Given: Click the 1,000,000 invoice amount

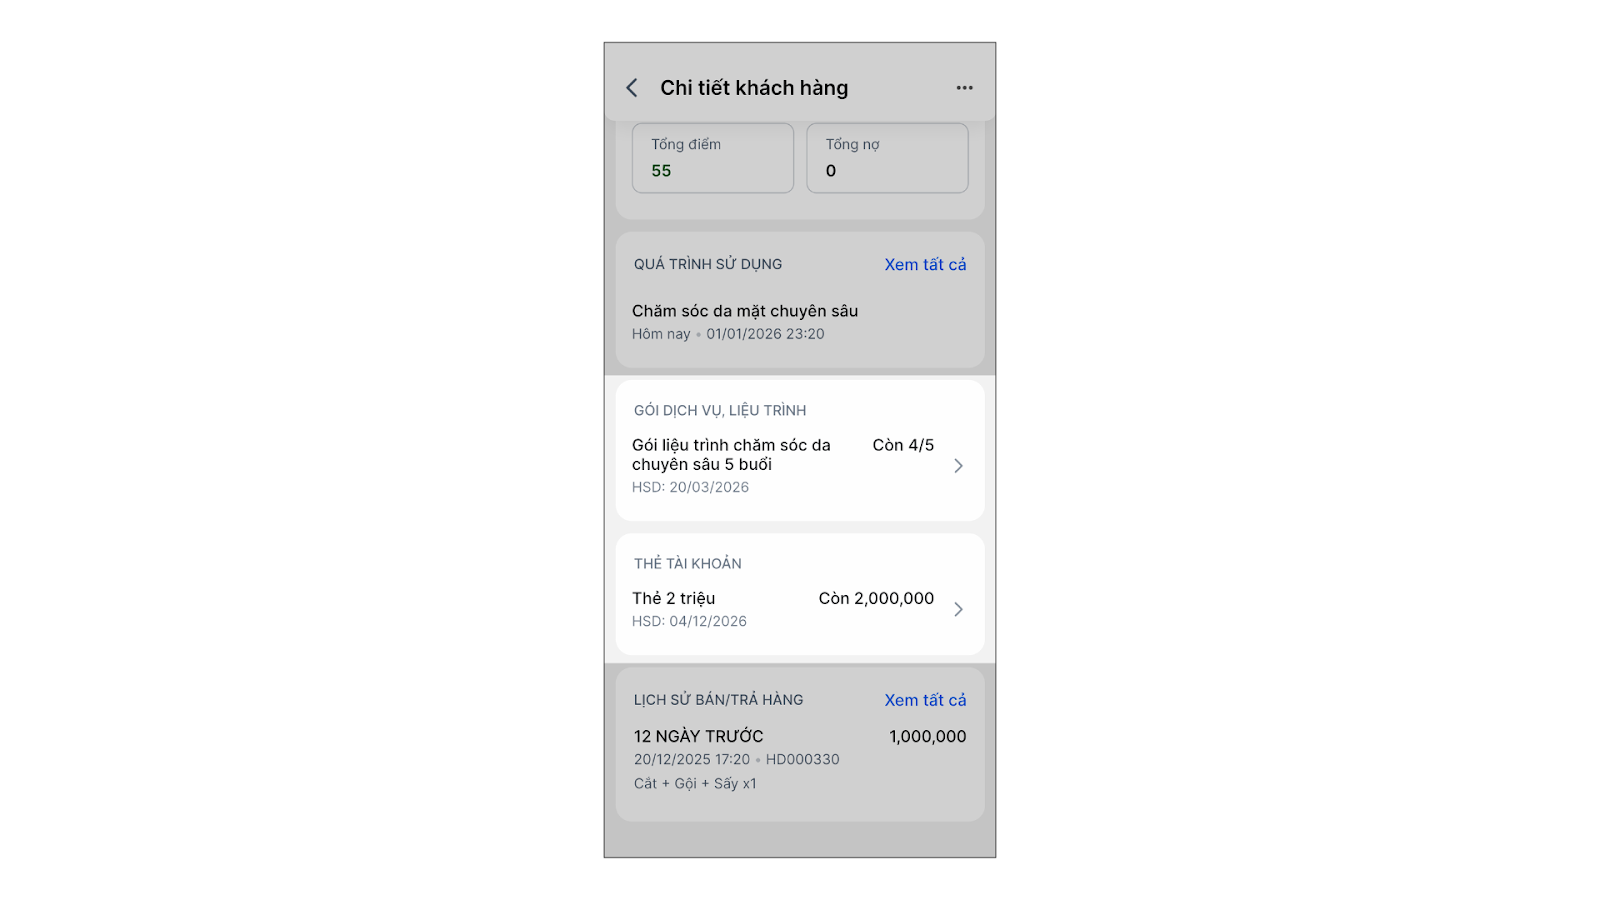Looking at the screenshot, I should [927, 736].
